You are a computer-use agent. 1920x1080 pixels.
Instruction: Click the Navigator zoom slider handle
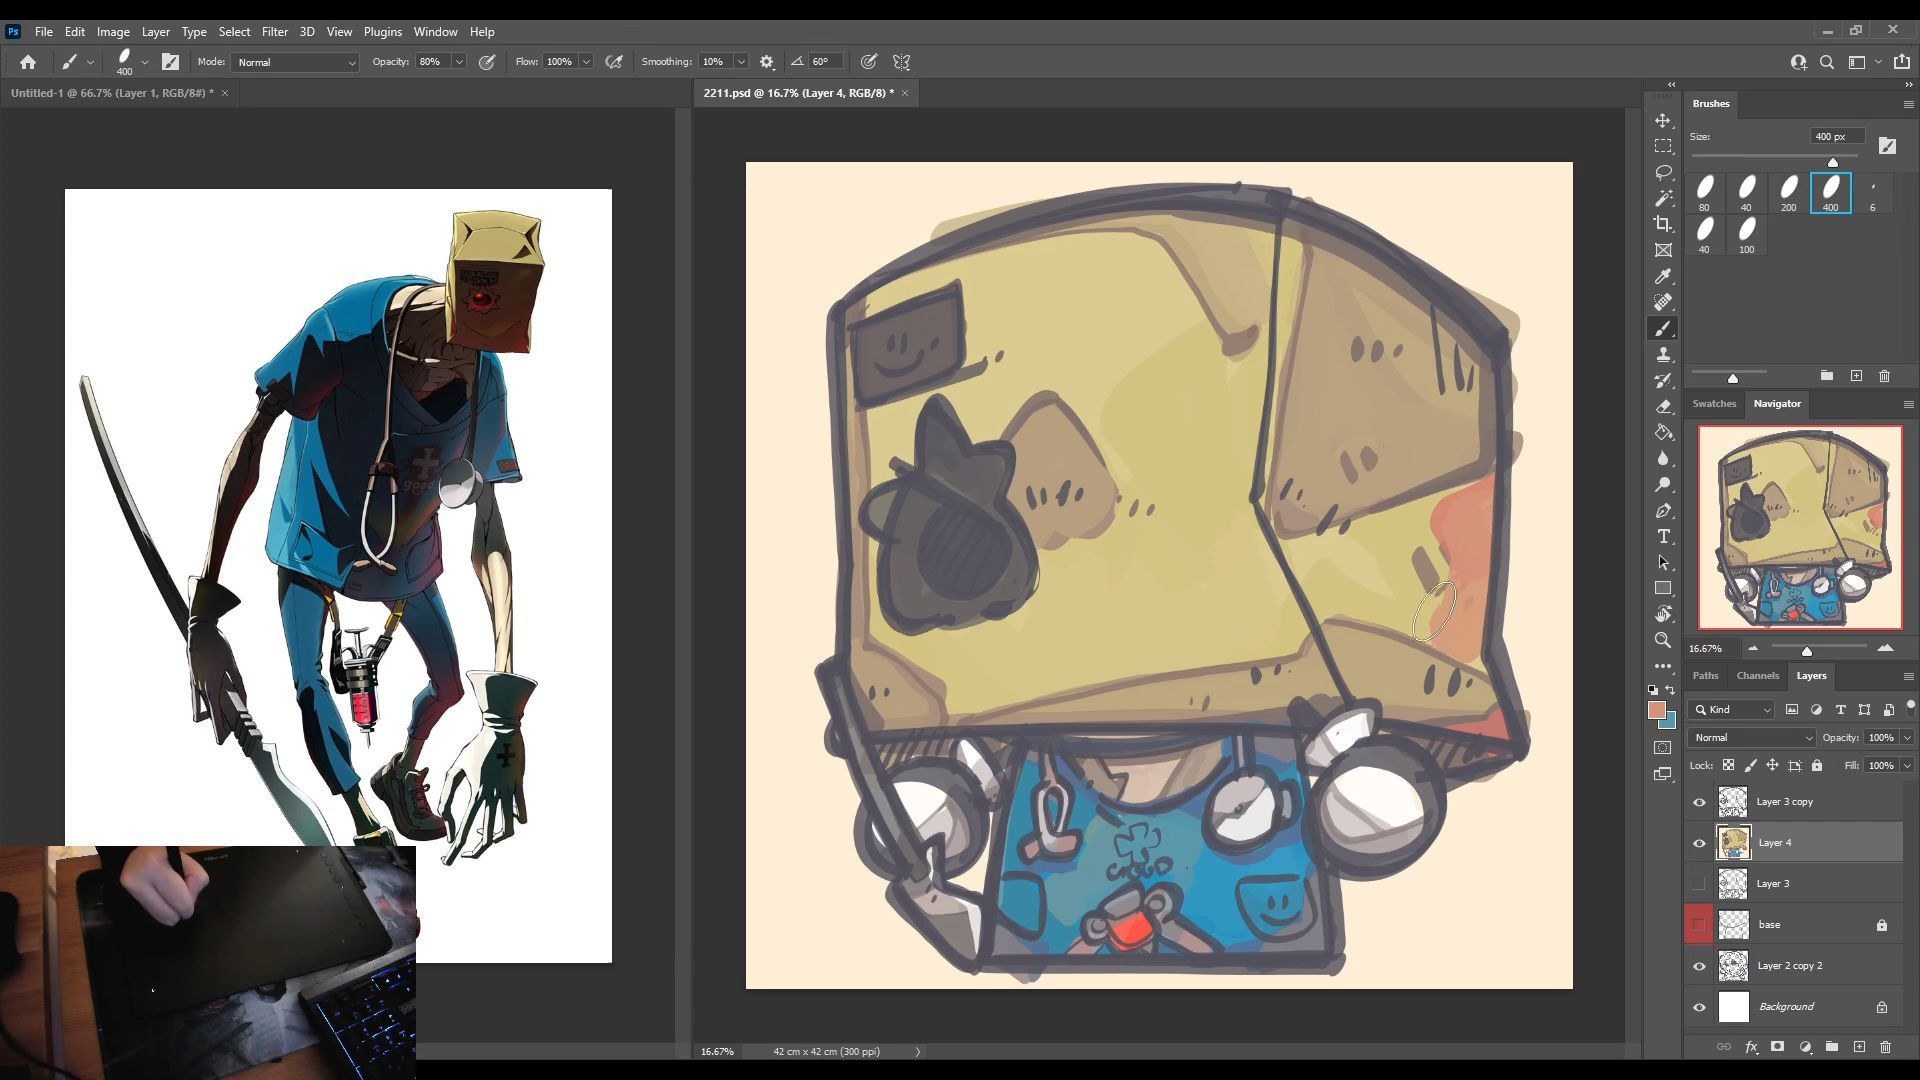pyautogui.click(x=1807, y=651)
